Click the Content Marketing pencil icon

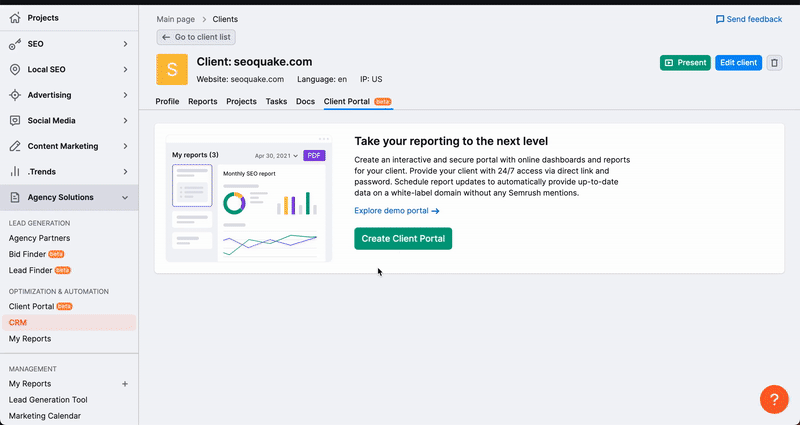click(x=15, y=146)
